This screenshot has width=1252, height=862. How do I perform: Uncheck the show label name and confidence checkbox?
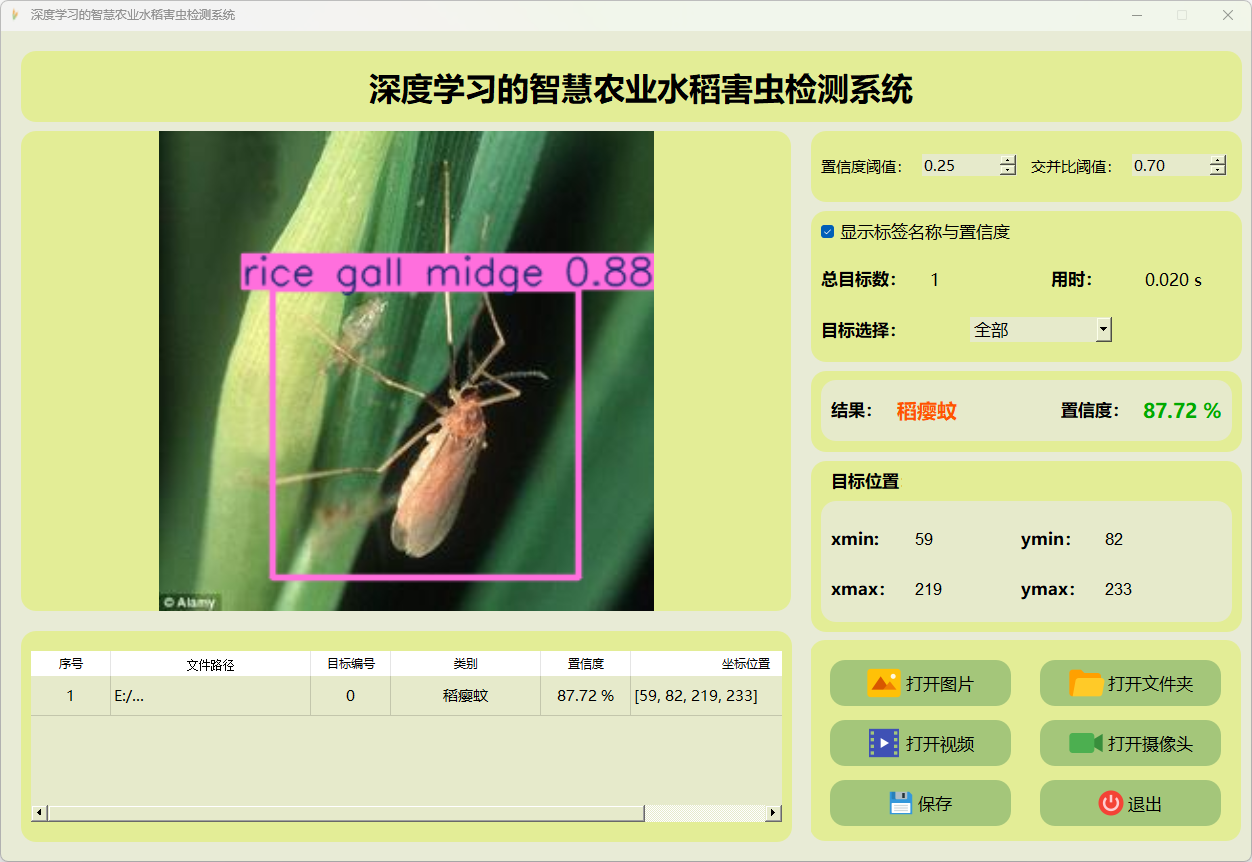click(x=827, y=232)
